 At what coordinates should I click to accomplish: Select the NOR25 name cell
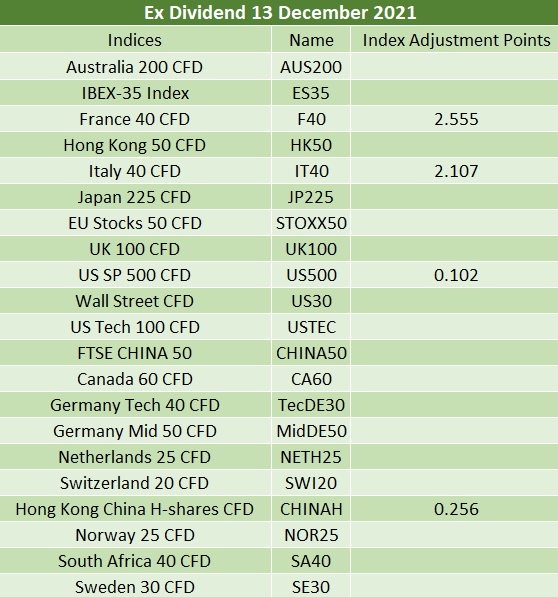[x=311, y=535]
